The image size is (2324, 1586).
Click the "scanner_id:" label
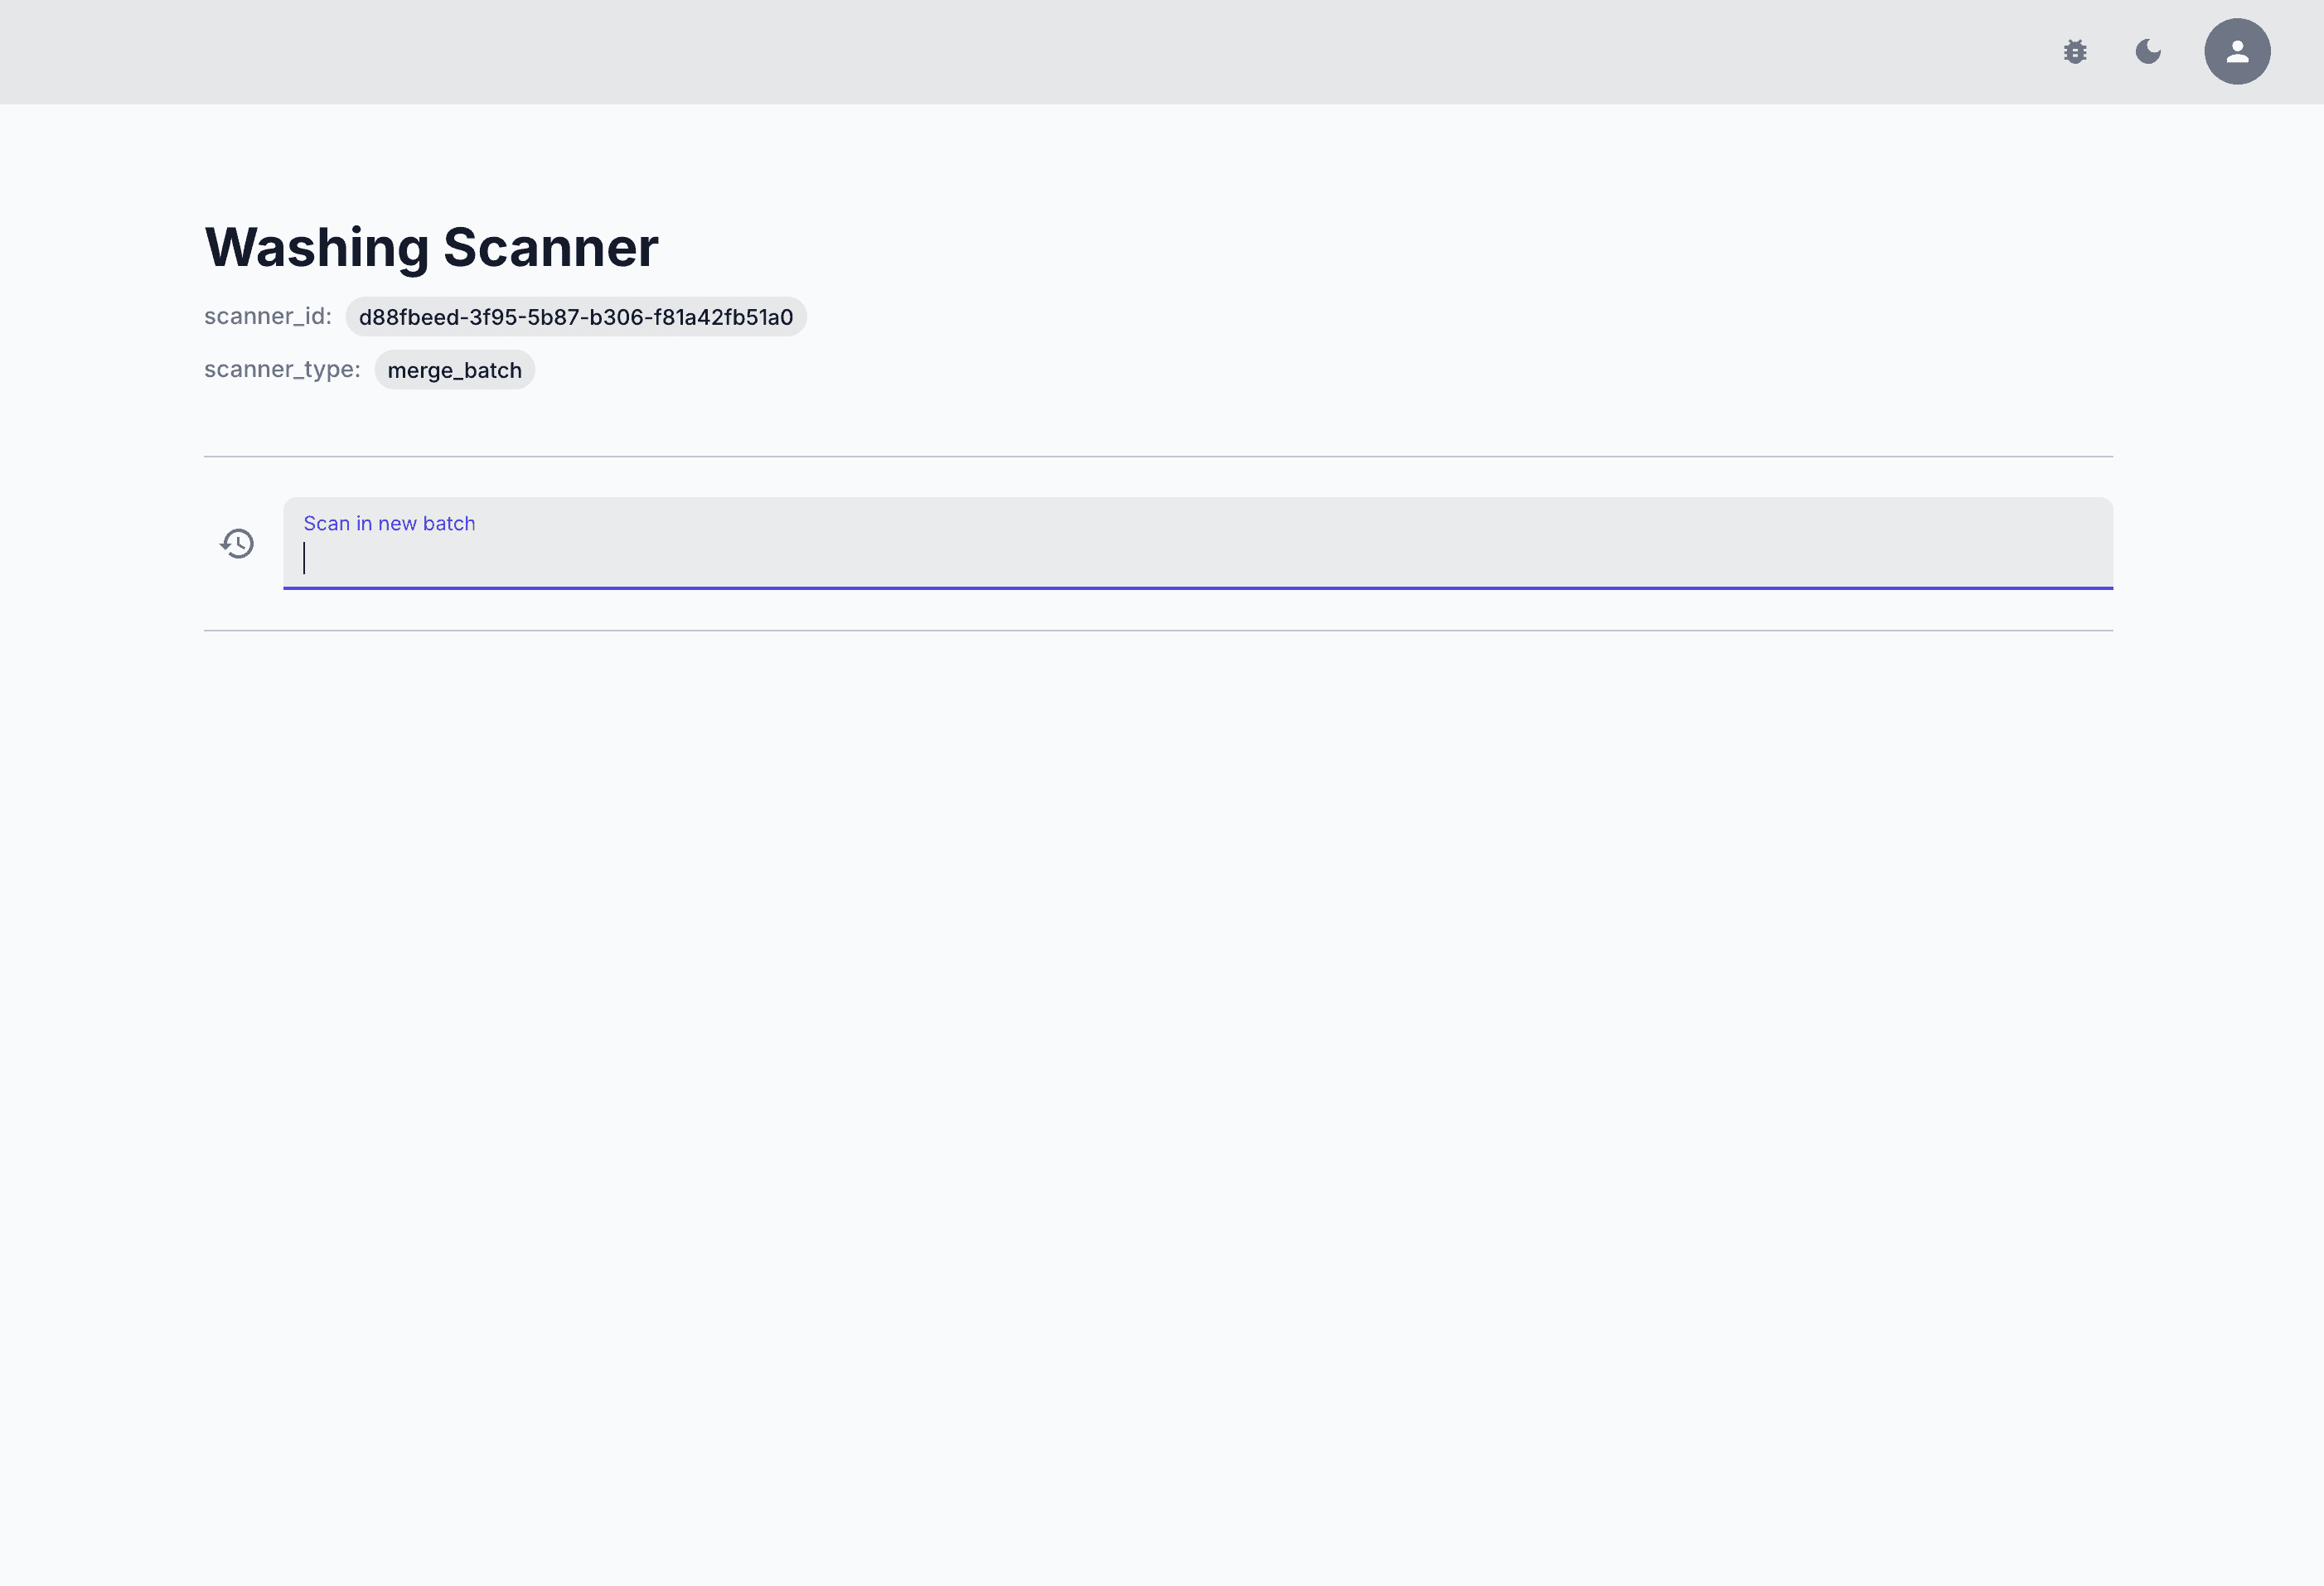tap(268, 316)
